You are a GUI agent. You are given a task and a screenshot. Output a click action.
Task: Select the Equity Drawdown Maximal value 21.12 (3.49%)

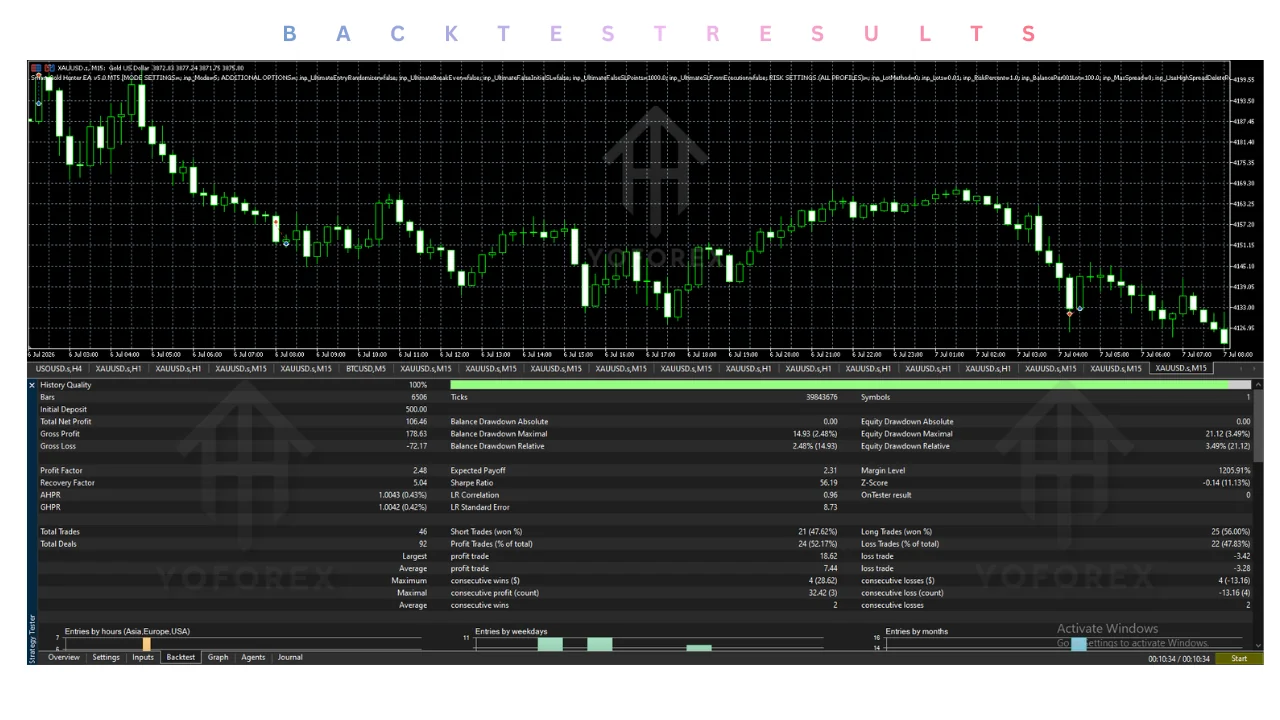[x=1226, y=434]
